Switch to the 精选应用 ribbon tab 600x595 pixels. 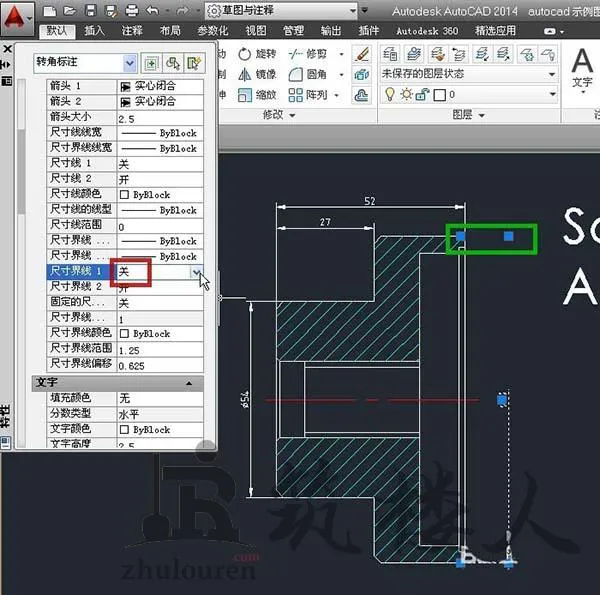[x=495, y=31]
